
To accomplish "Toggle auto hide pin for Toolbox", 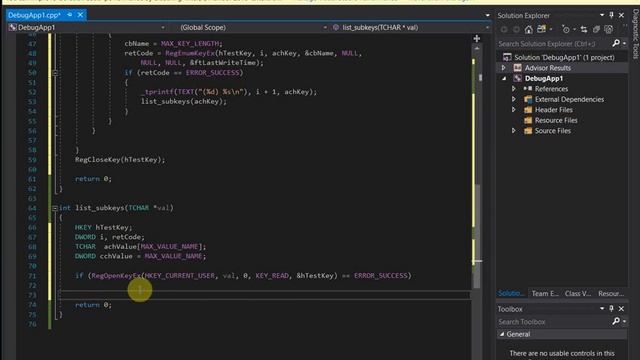I will click(x=611, y=309).
